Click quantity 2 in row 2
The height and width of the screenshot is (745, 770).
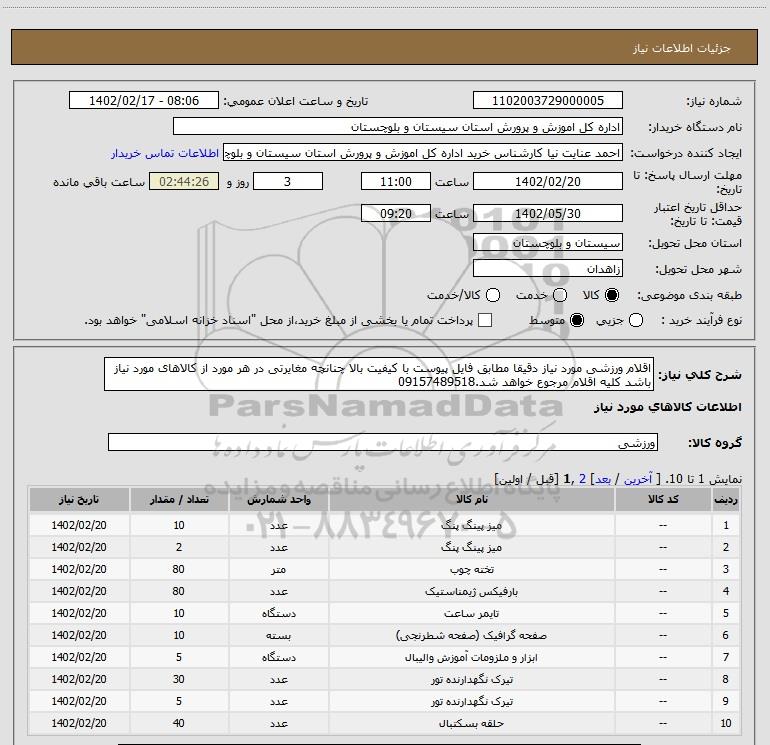click(x=179, y=547)
